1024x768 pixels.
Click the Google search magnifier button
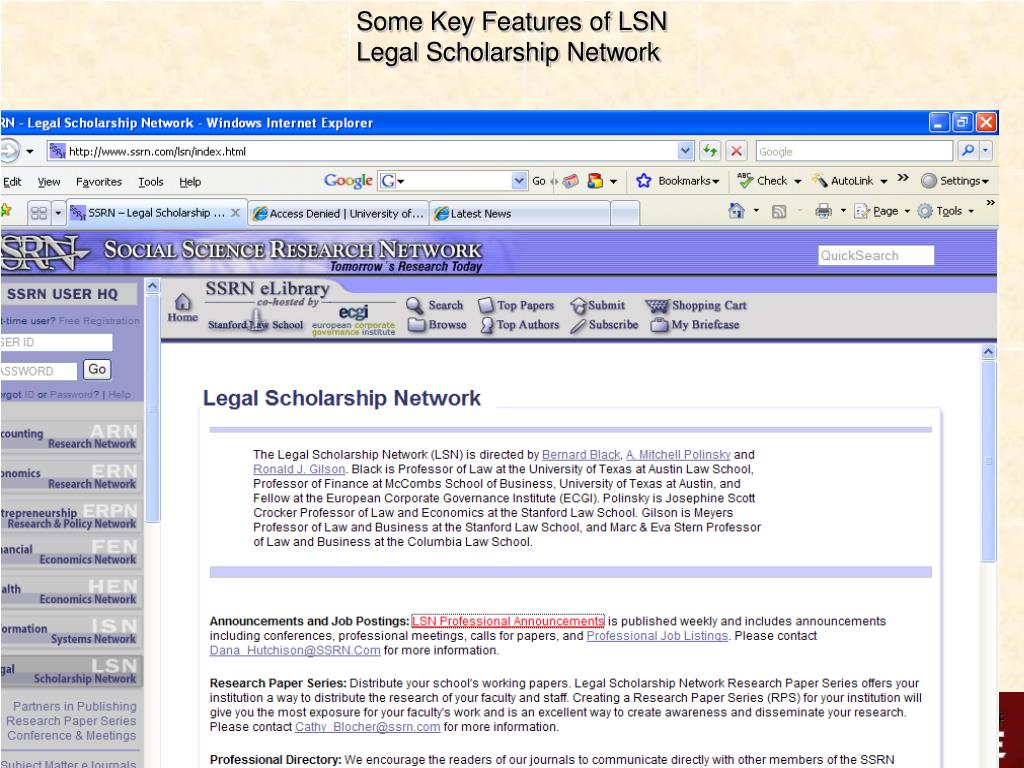[x=968, y=151]
